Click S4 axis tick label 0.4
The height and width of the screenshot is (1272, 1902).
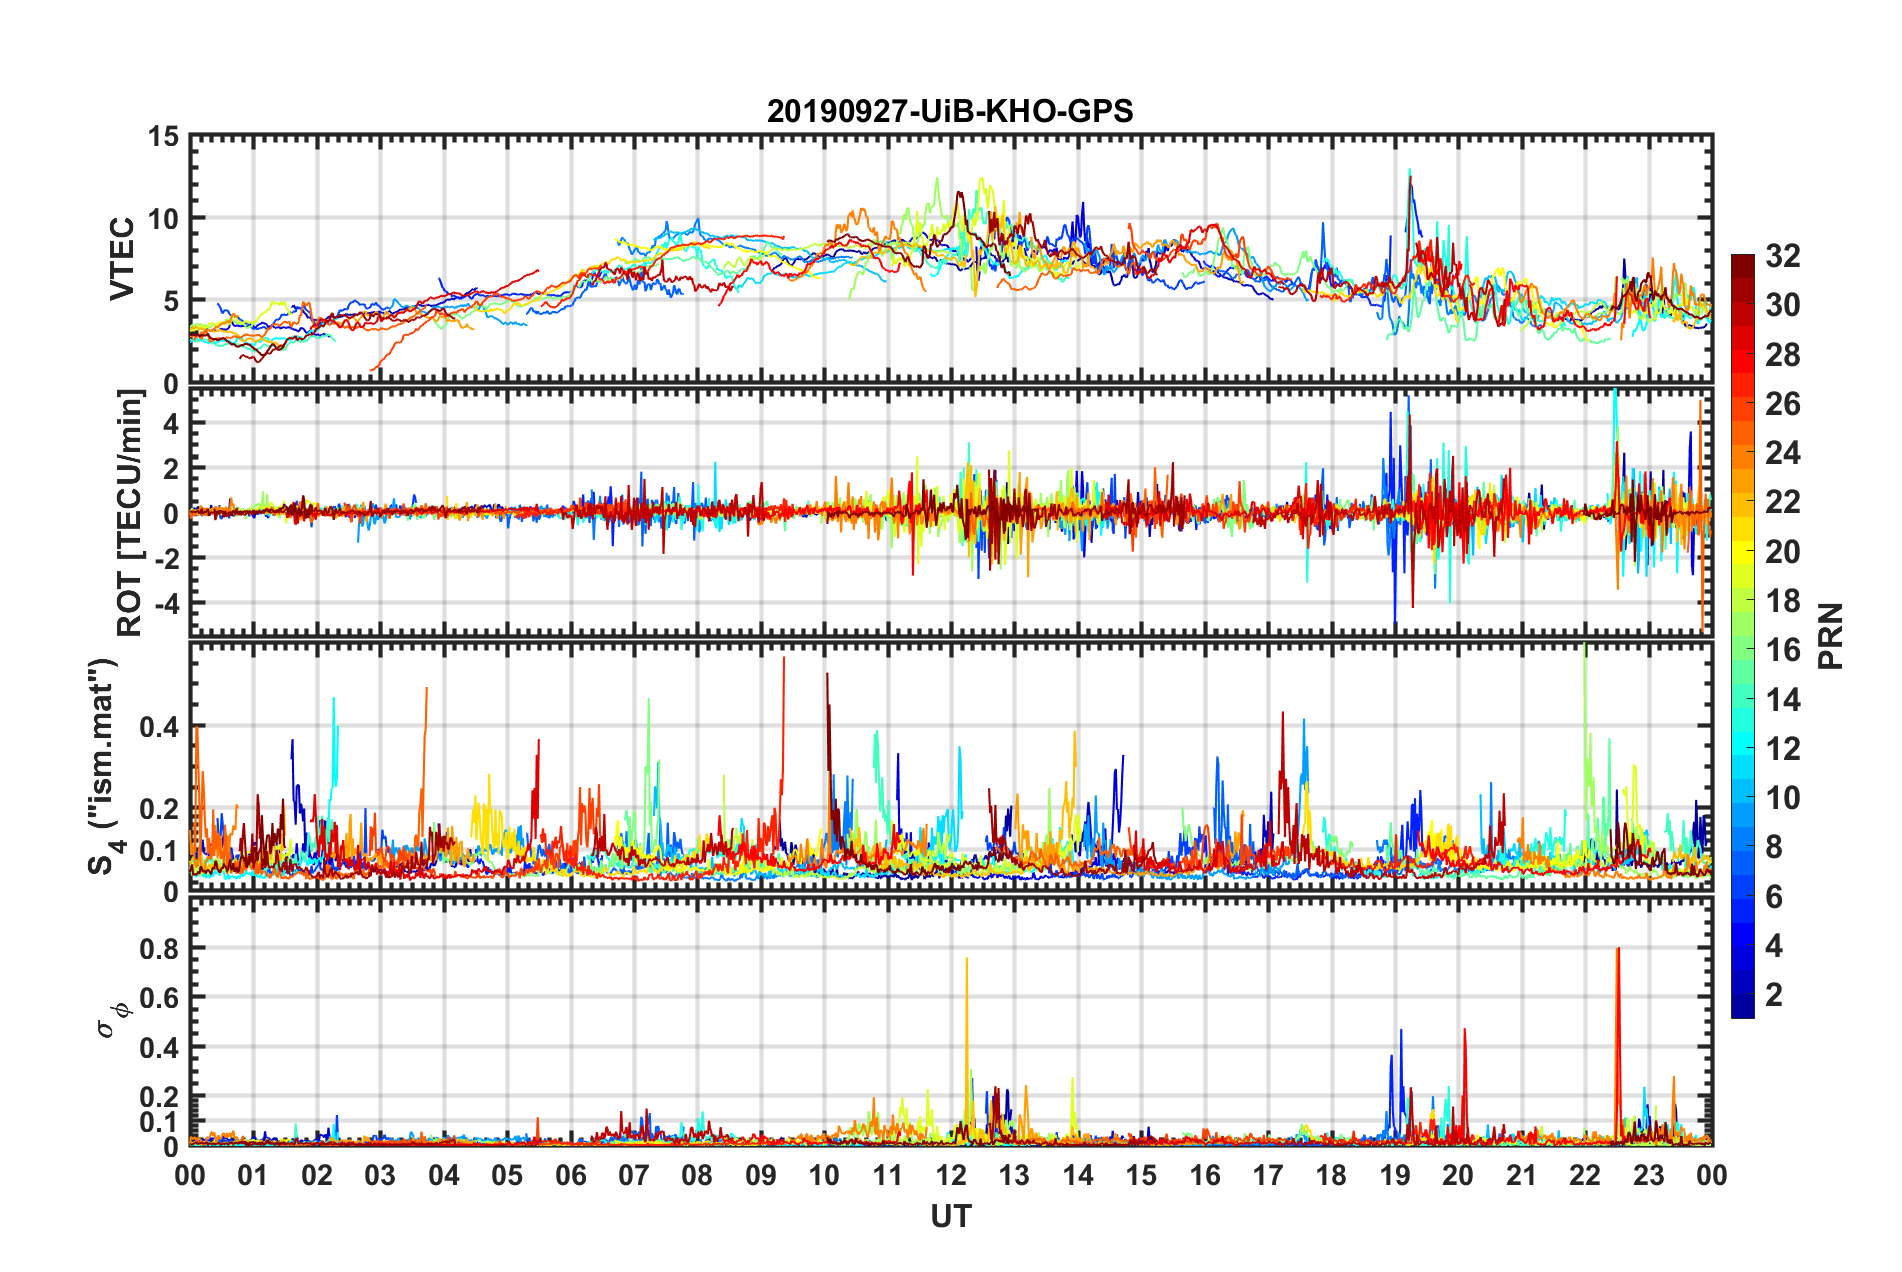pyautogui.click(x=158, y=727)
